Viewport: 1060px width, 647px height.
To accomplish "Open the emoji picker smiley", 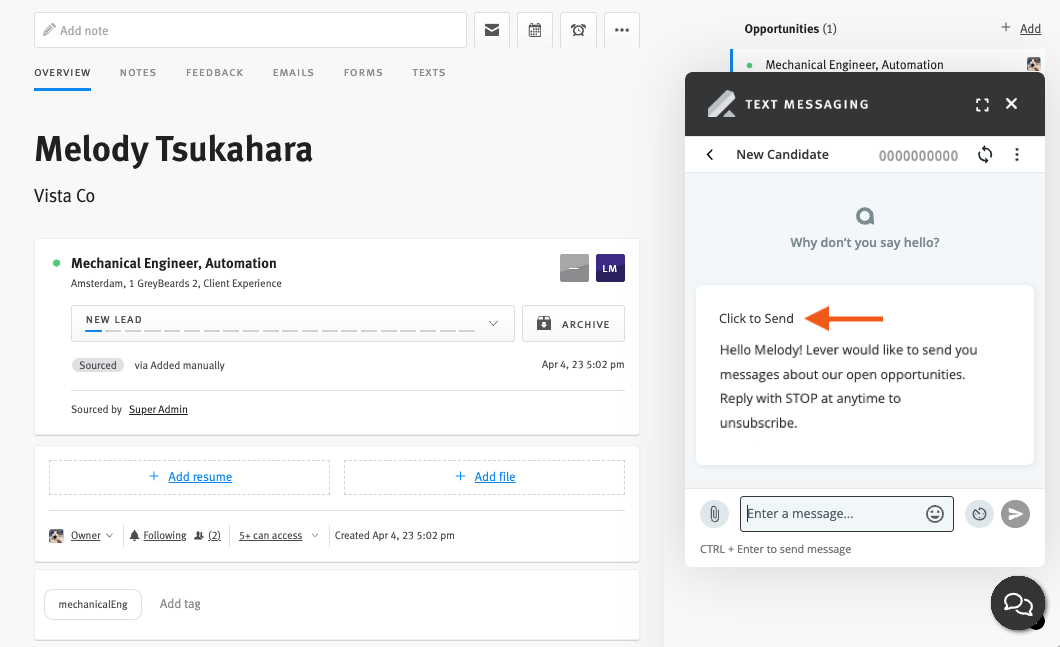I will point(935,514).
